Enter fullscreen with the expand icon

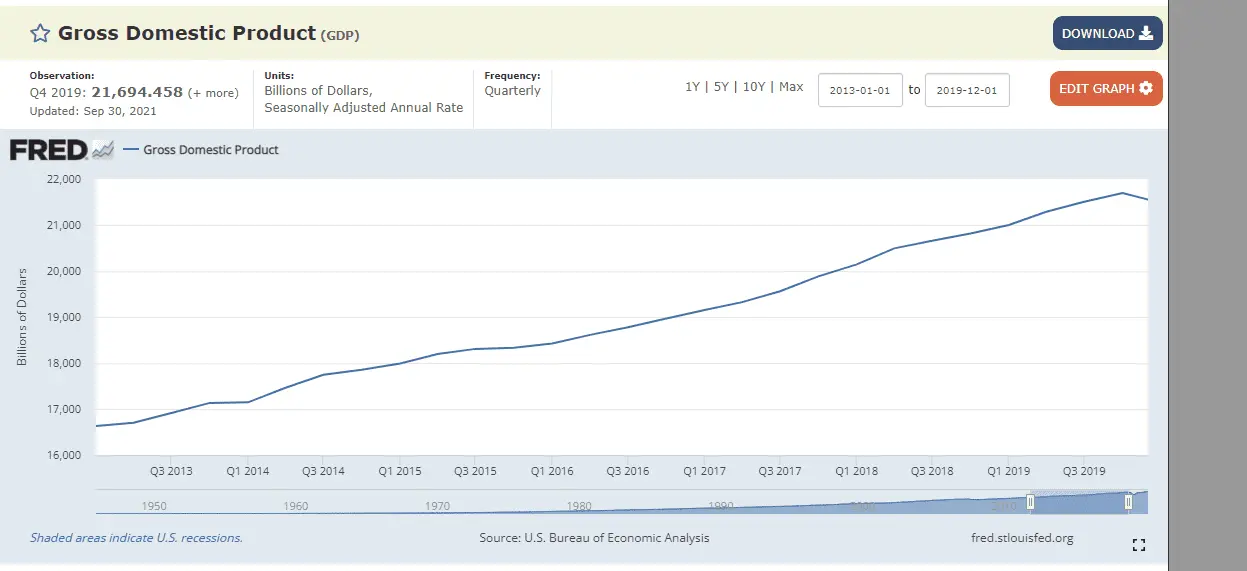tap(1138, 545)
